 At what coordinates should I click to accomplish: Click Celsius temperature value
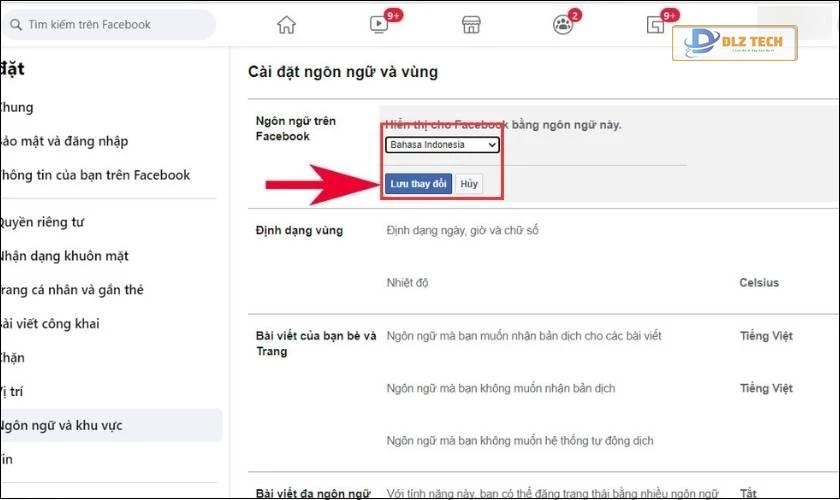click(x=759, y=283)
